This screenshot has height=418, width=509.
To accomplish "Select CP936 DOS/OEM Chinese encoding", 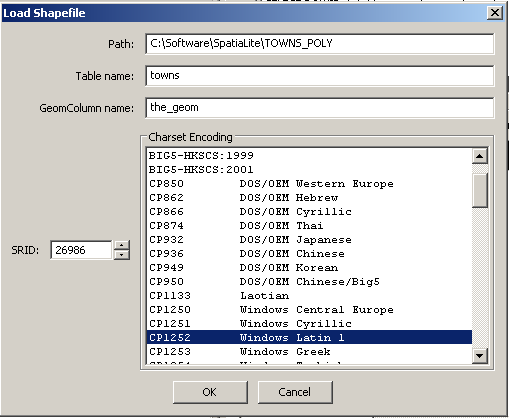I will click(309, 254).
